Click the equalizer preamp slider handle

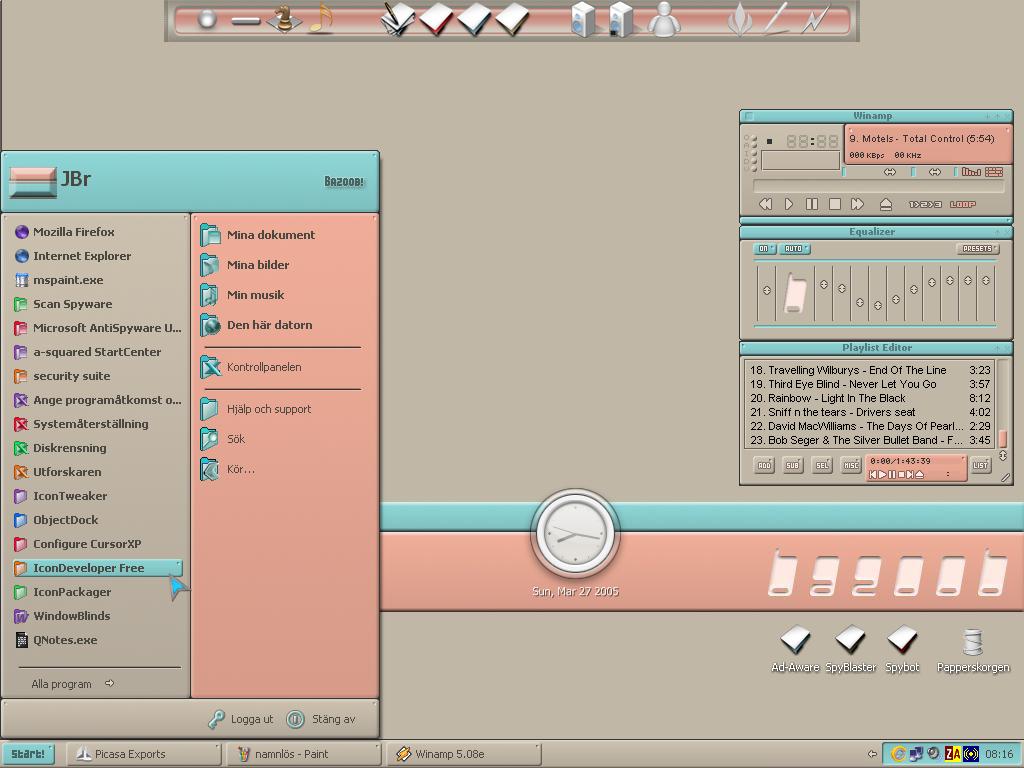[x=767, y=290]
